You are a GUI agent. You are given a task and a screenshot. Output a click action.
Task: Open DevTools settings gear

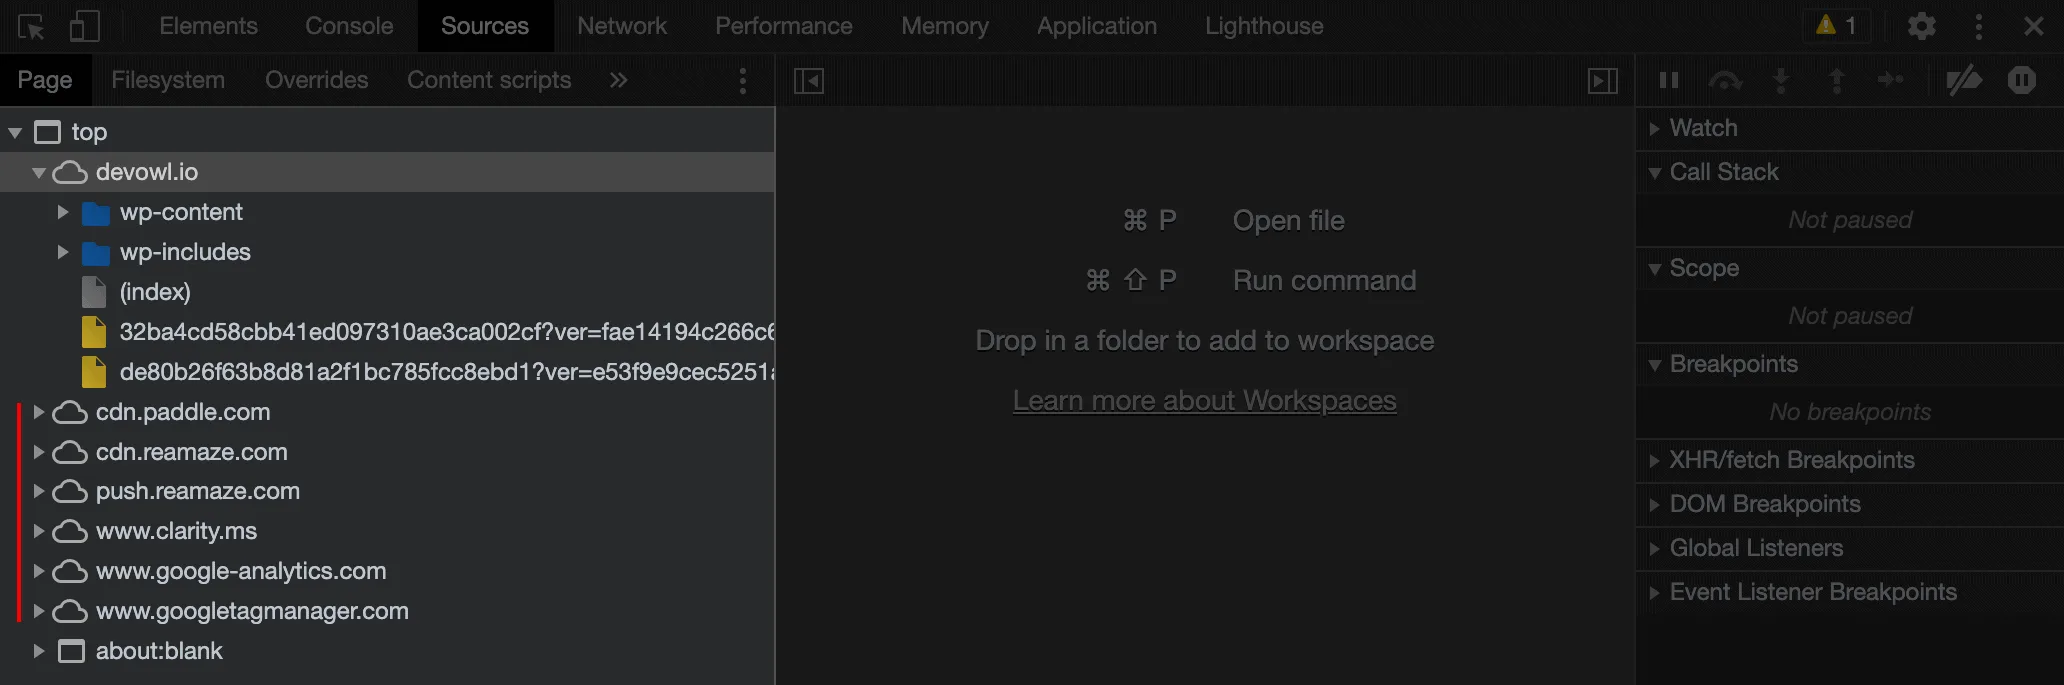click(x=1921, y=27)
